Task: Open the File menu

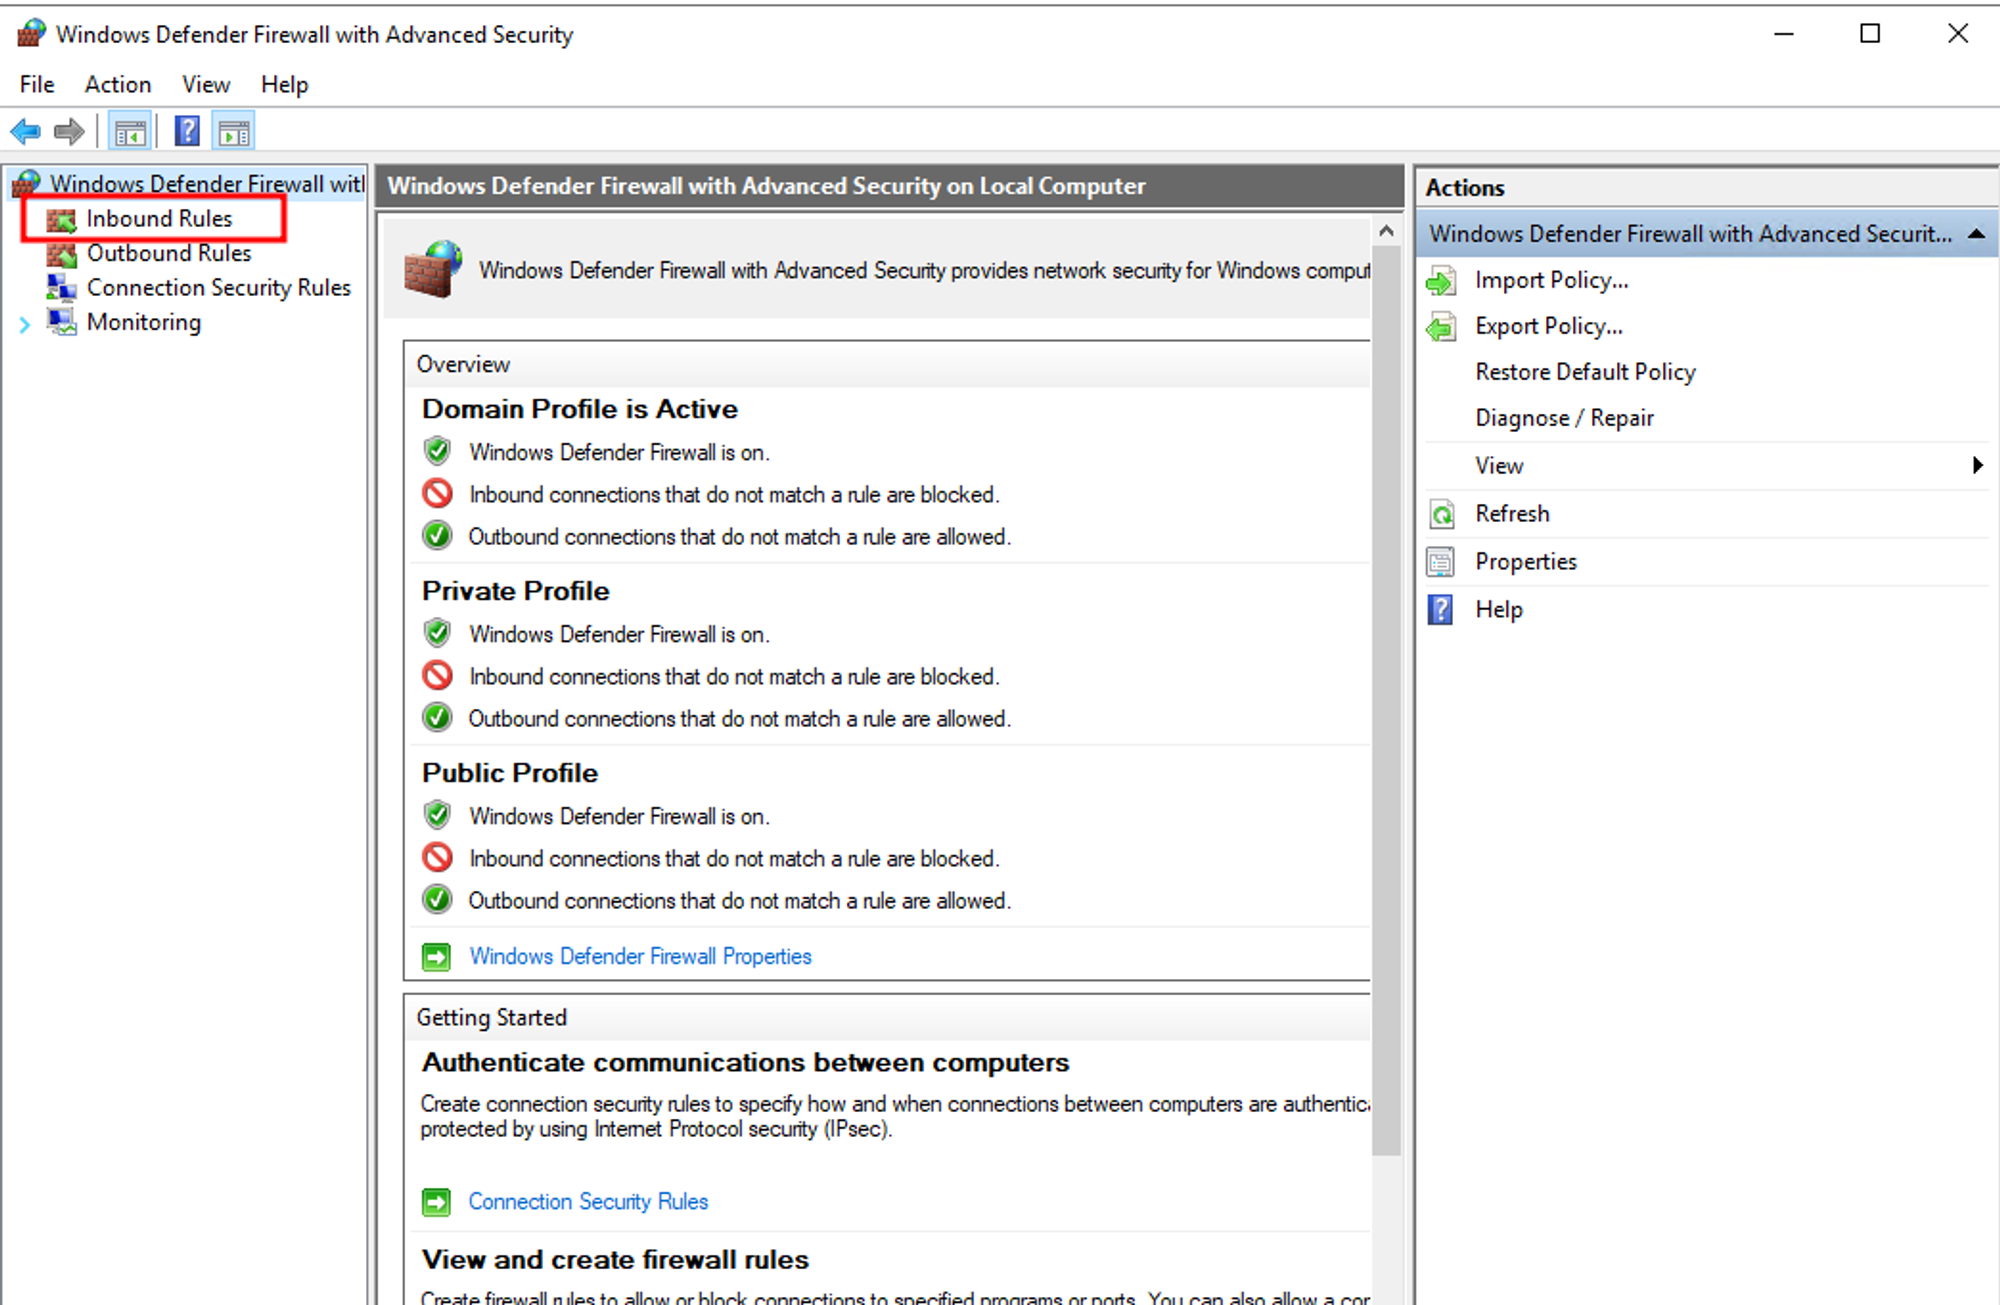Action: [x=37, y=85]
